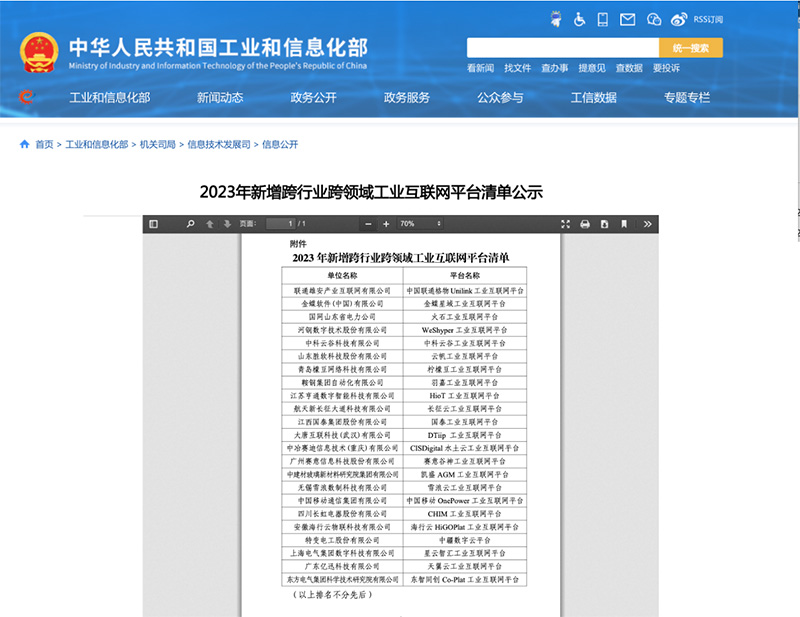This screenshot has width=800, height=617.
Task: Click table cell 中国移动 OnePower 工业互联网平台
Action: [x=465, y=501]
